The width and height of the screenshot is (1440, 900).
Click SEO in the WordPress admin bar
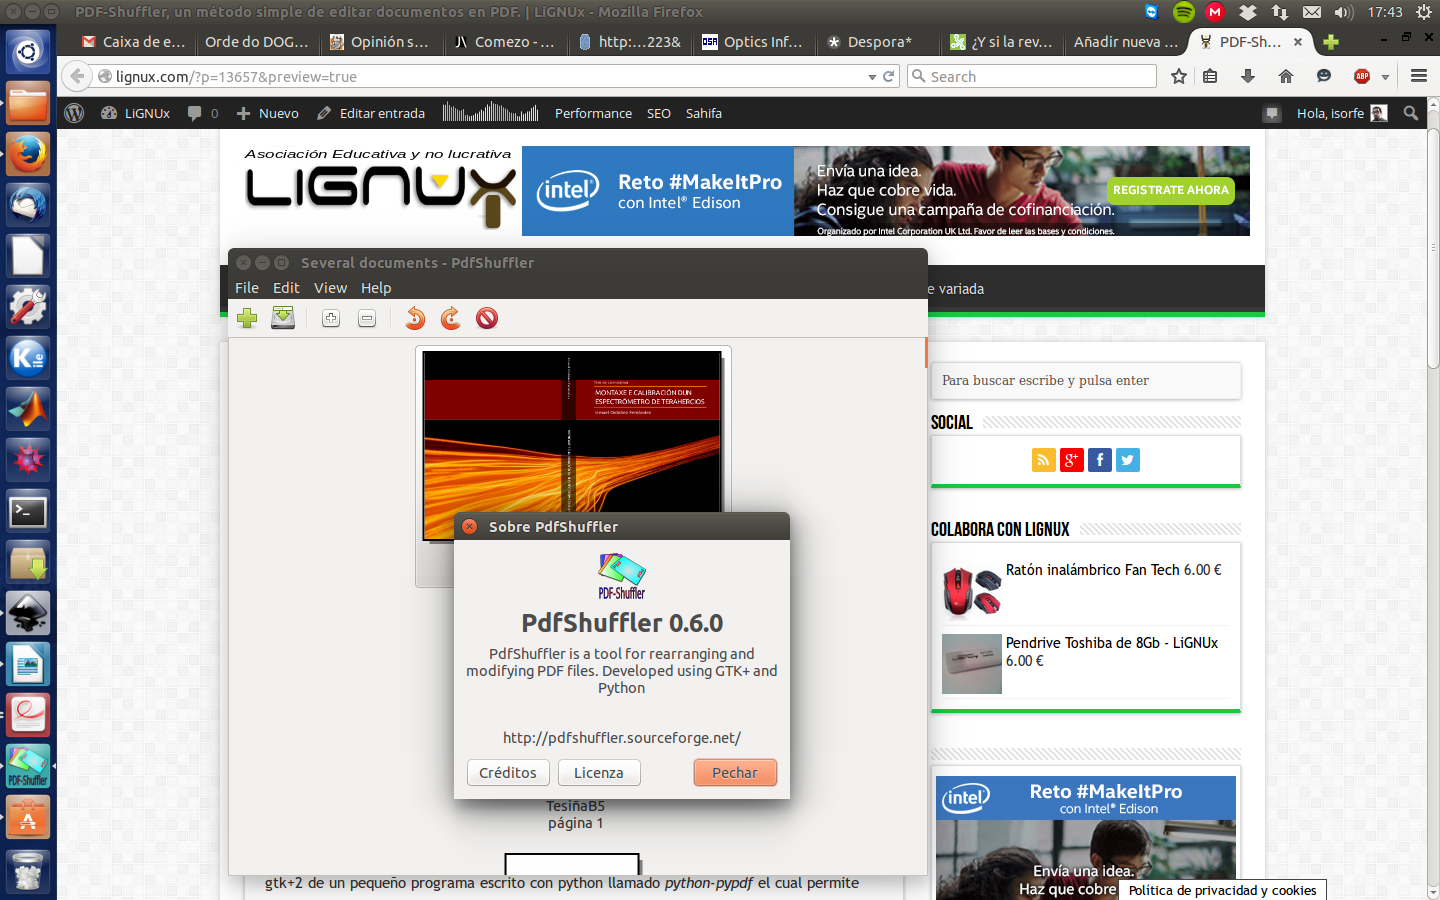[x=659, y=113]
